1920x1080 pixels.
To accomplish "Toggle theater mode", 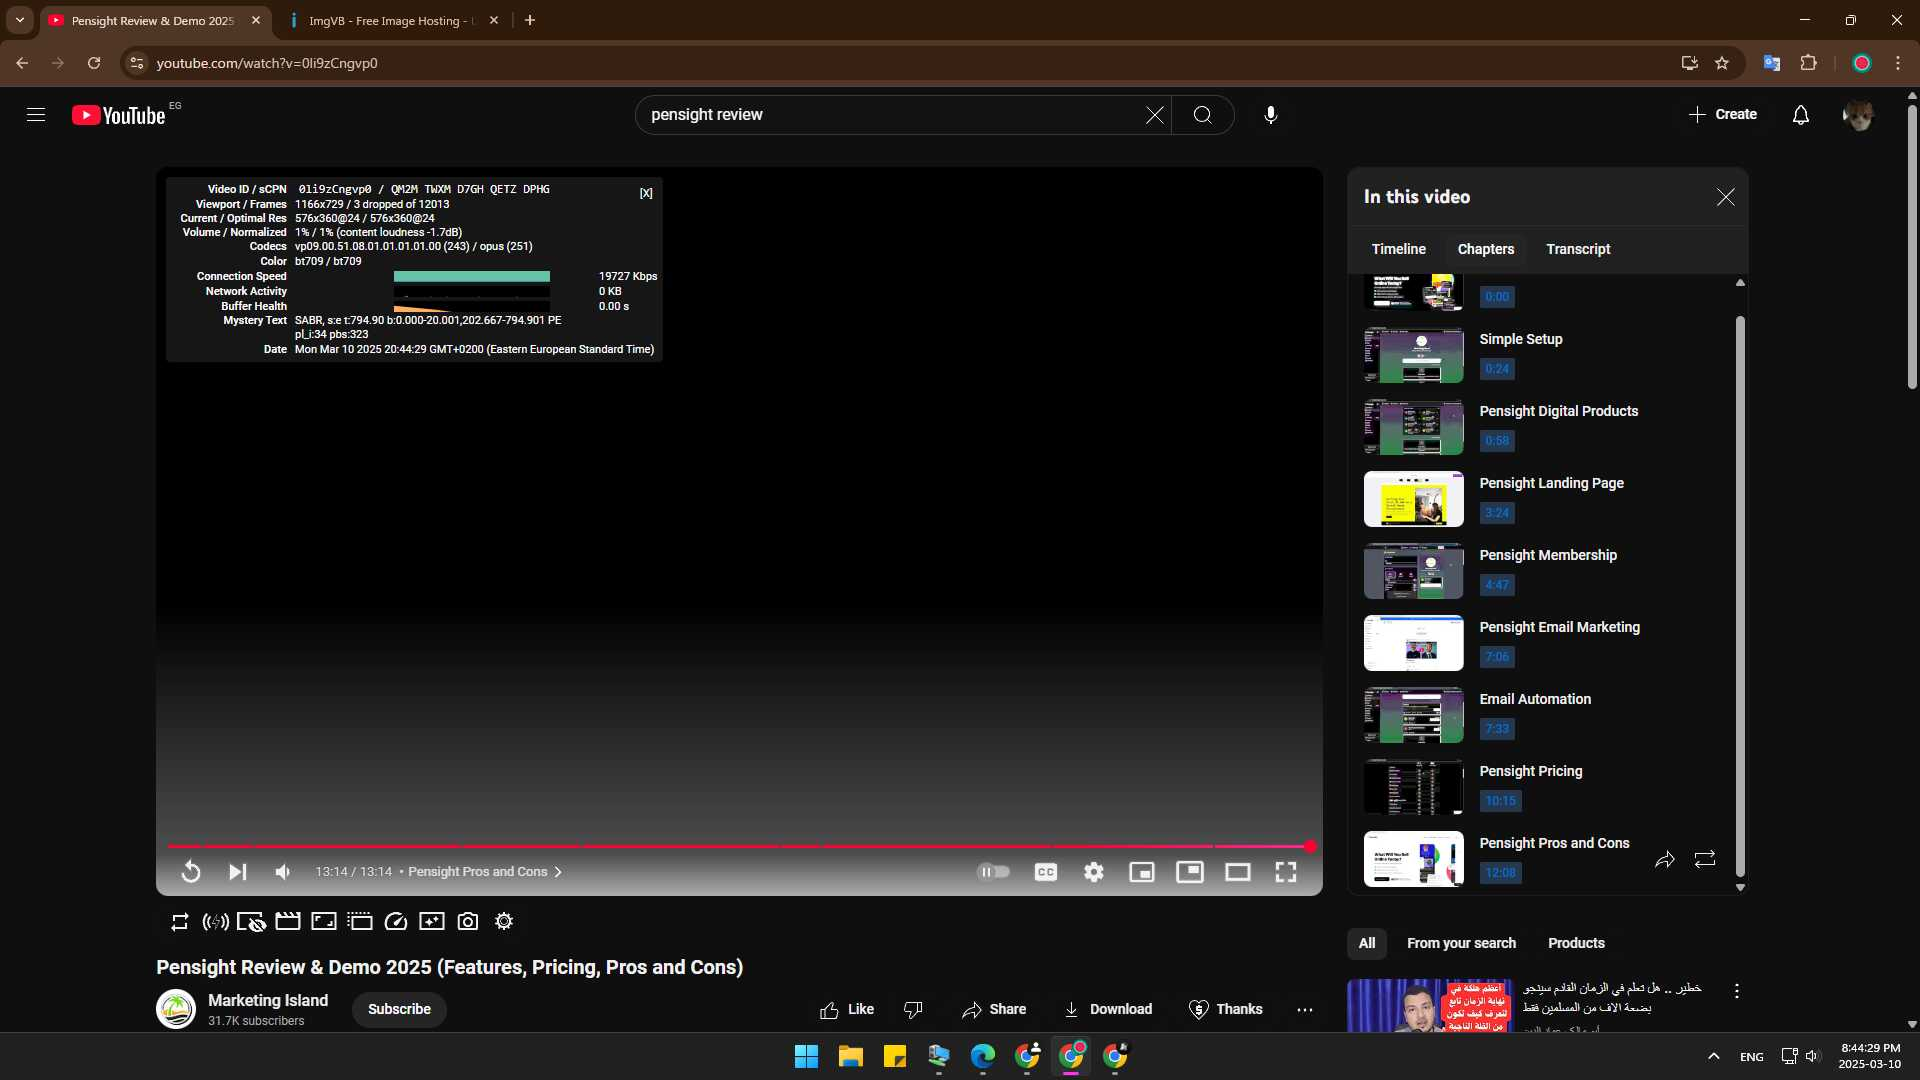I will [x=1238, y=872].
